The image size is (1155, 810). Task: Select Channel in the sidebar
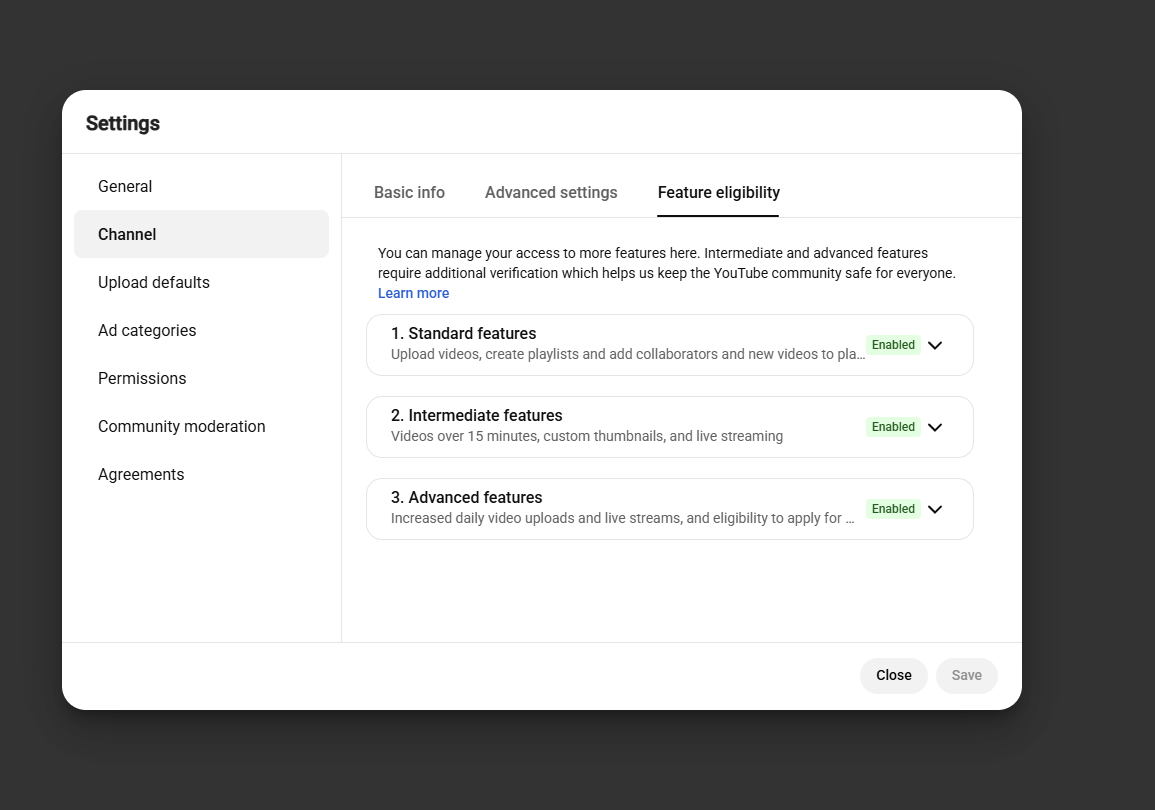pos(201,234)
